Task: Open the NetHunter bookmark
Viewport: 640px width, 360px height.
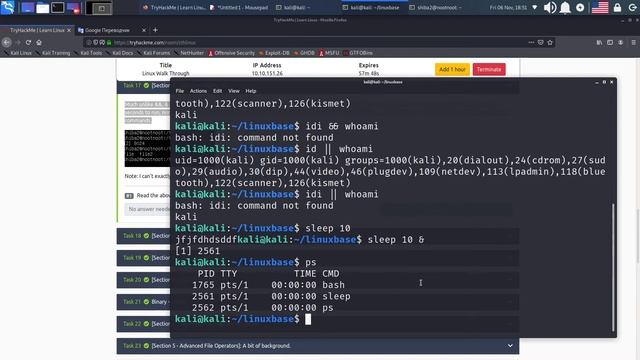Action: coord(189,53)
